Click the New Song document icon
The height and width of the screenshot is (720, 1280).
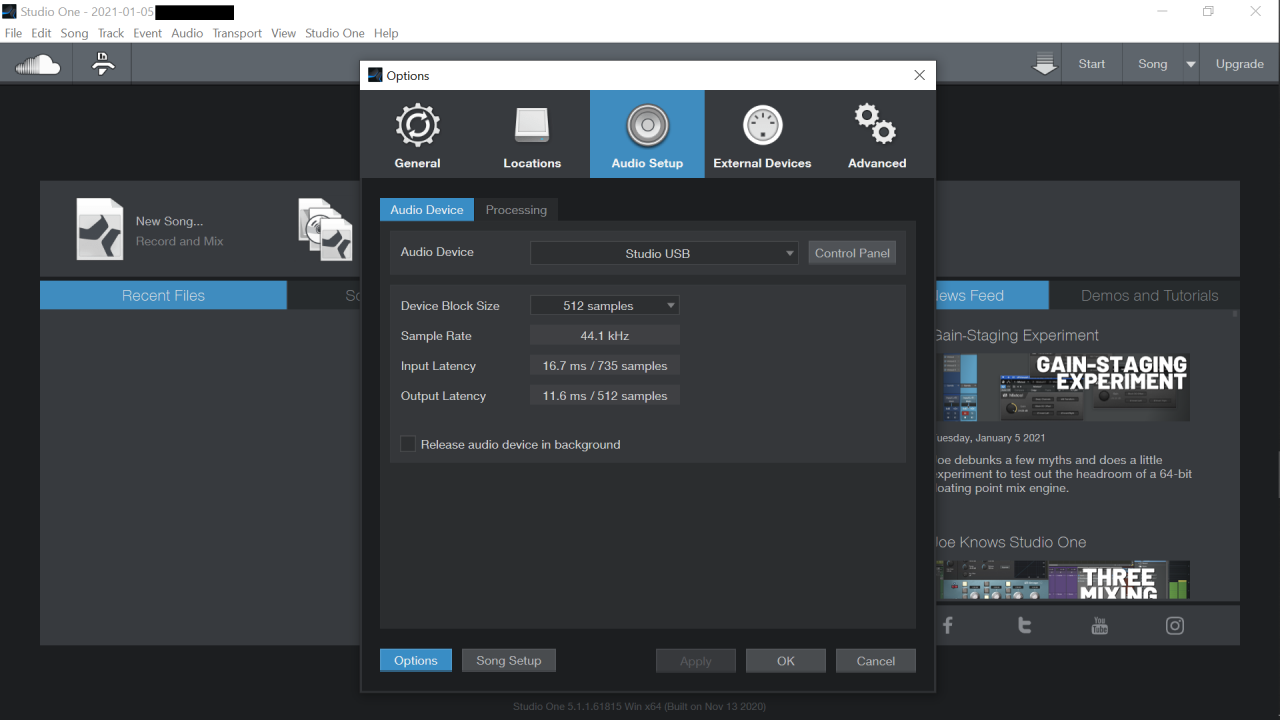[x=100, y=229]
